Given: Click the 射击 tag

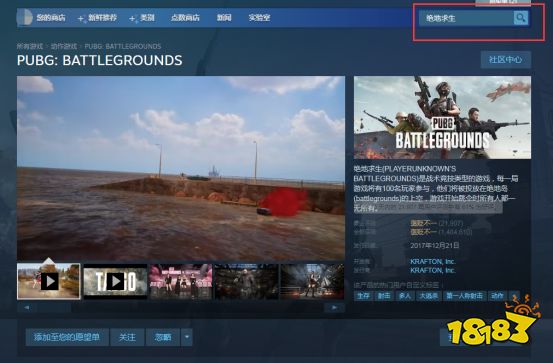Looking at the screenshot, I should pos(384,296).
